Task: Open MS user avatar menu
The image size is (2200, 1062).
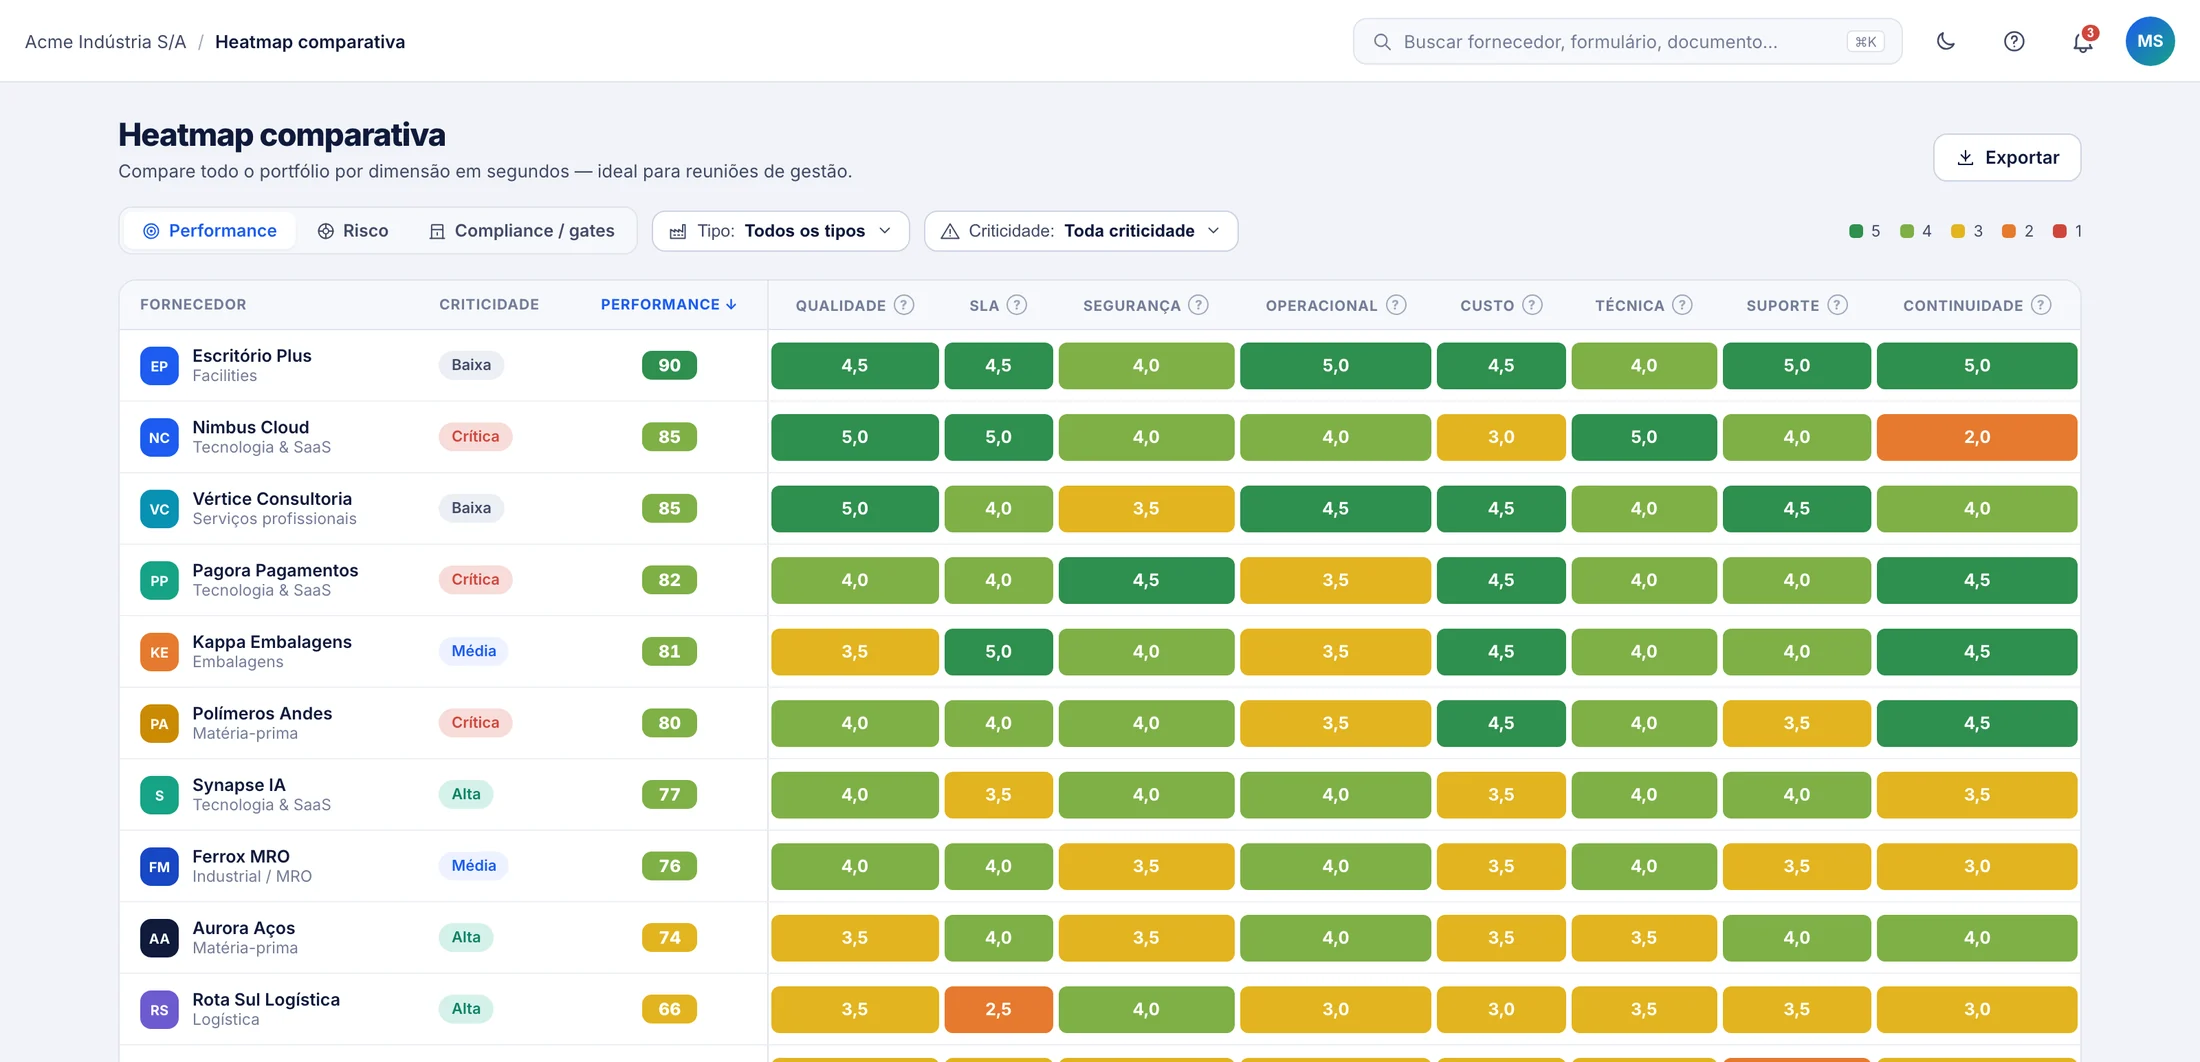Action: click(x=2150, y=41)
